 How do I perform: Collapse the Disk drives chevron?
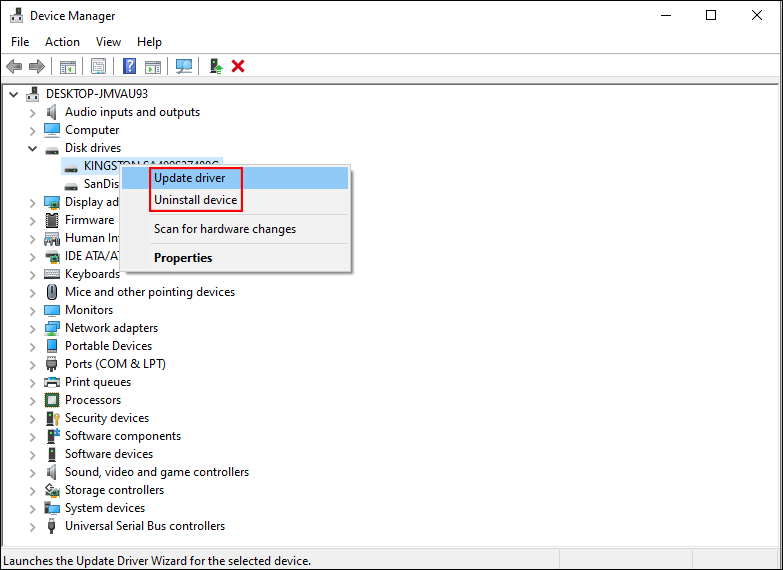[32, 148]
